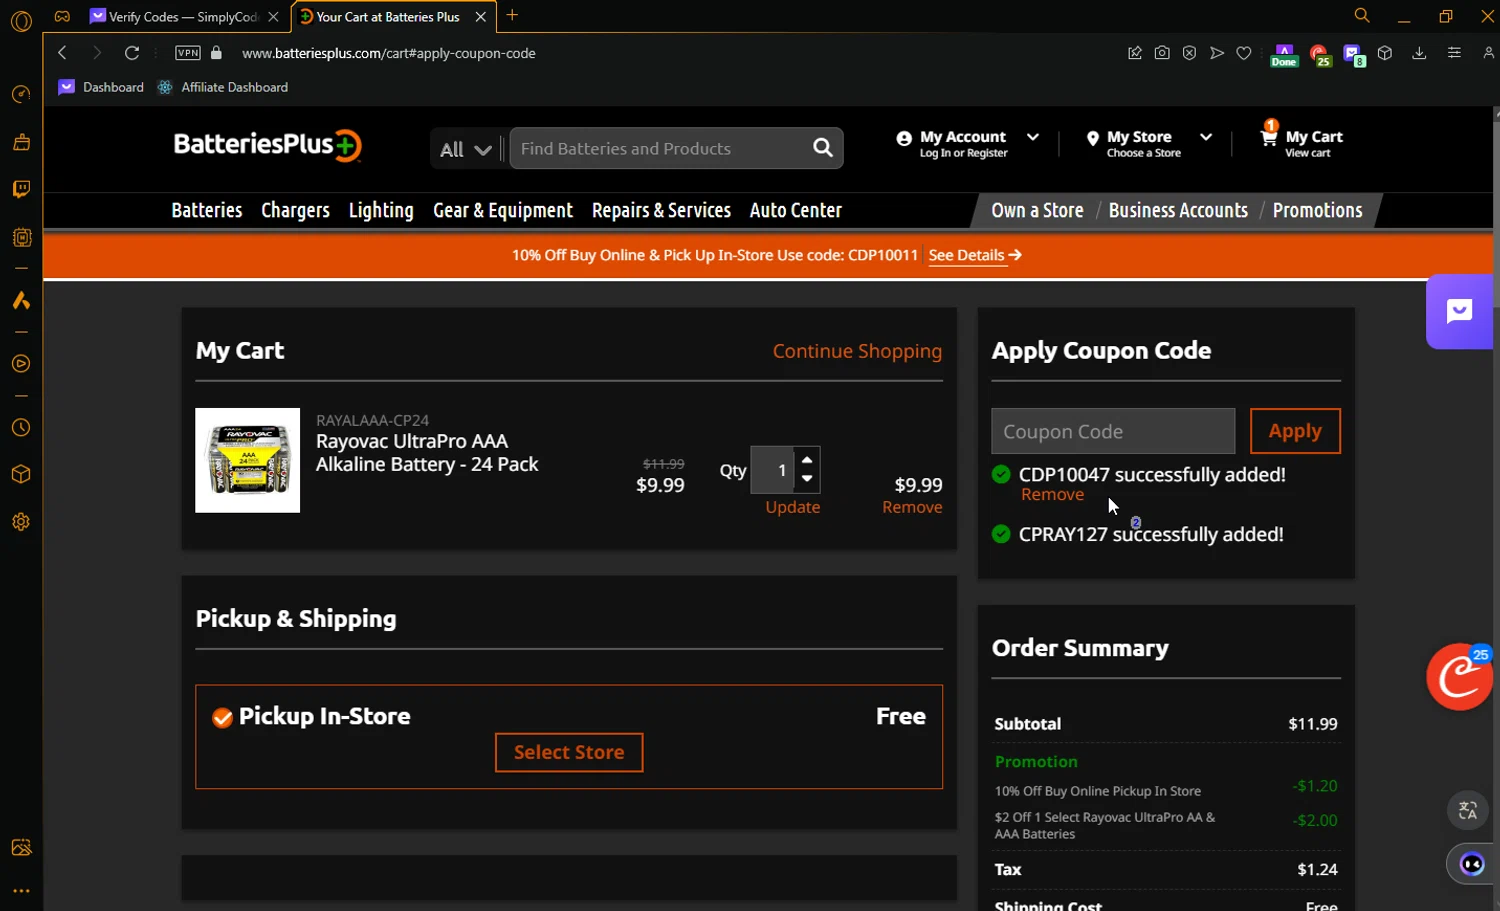Open the Business Accounts link
The width and height of the screenshot is (1500, 911).
[1178, 210]
